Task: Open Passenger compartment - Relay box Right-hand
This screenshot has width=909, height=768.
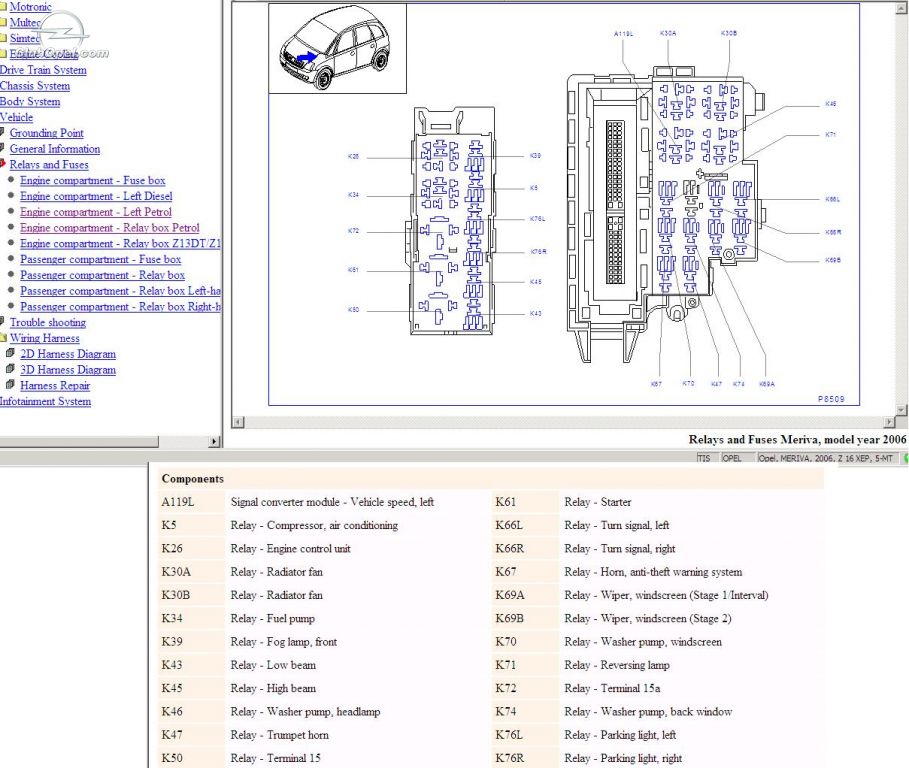Action: tap(120, 307)
